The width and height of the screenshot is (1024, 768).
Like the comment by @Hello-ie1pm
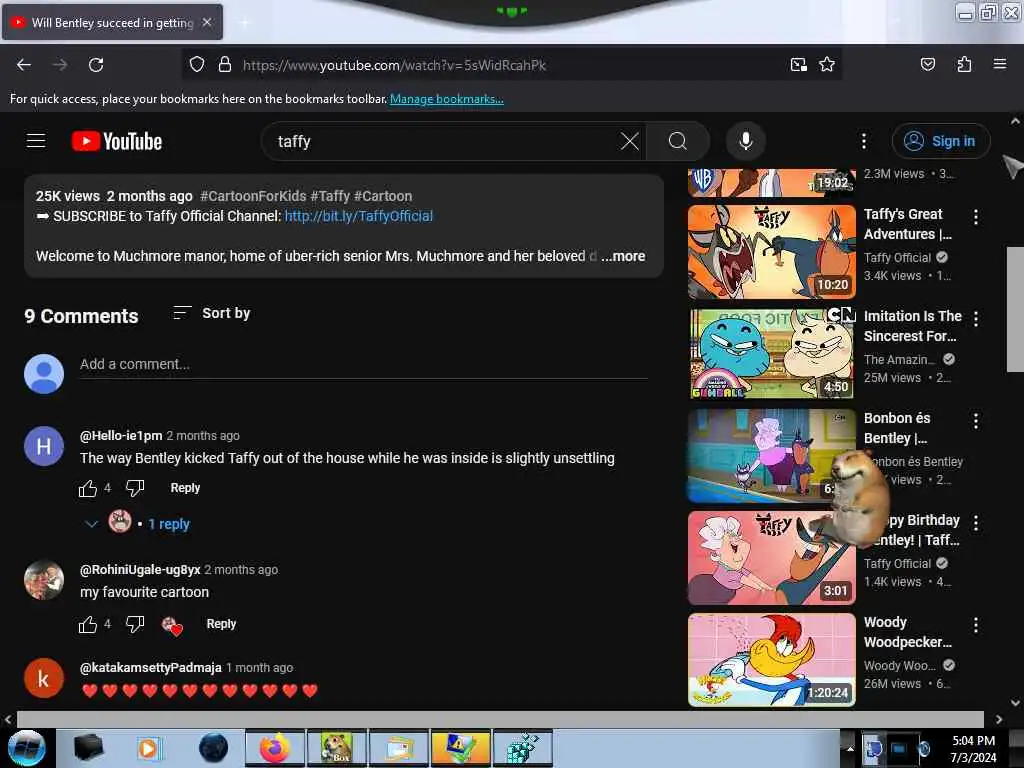point(88,488)
